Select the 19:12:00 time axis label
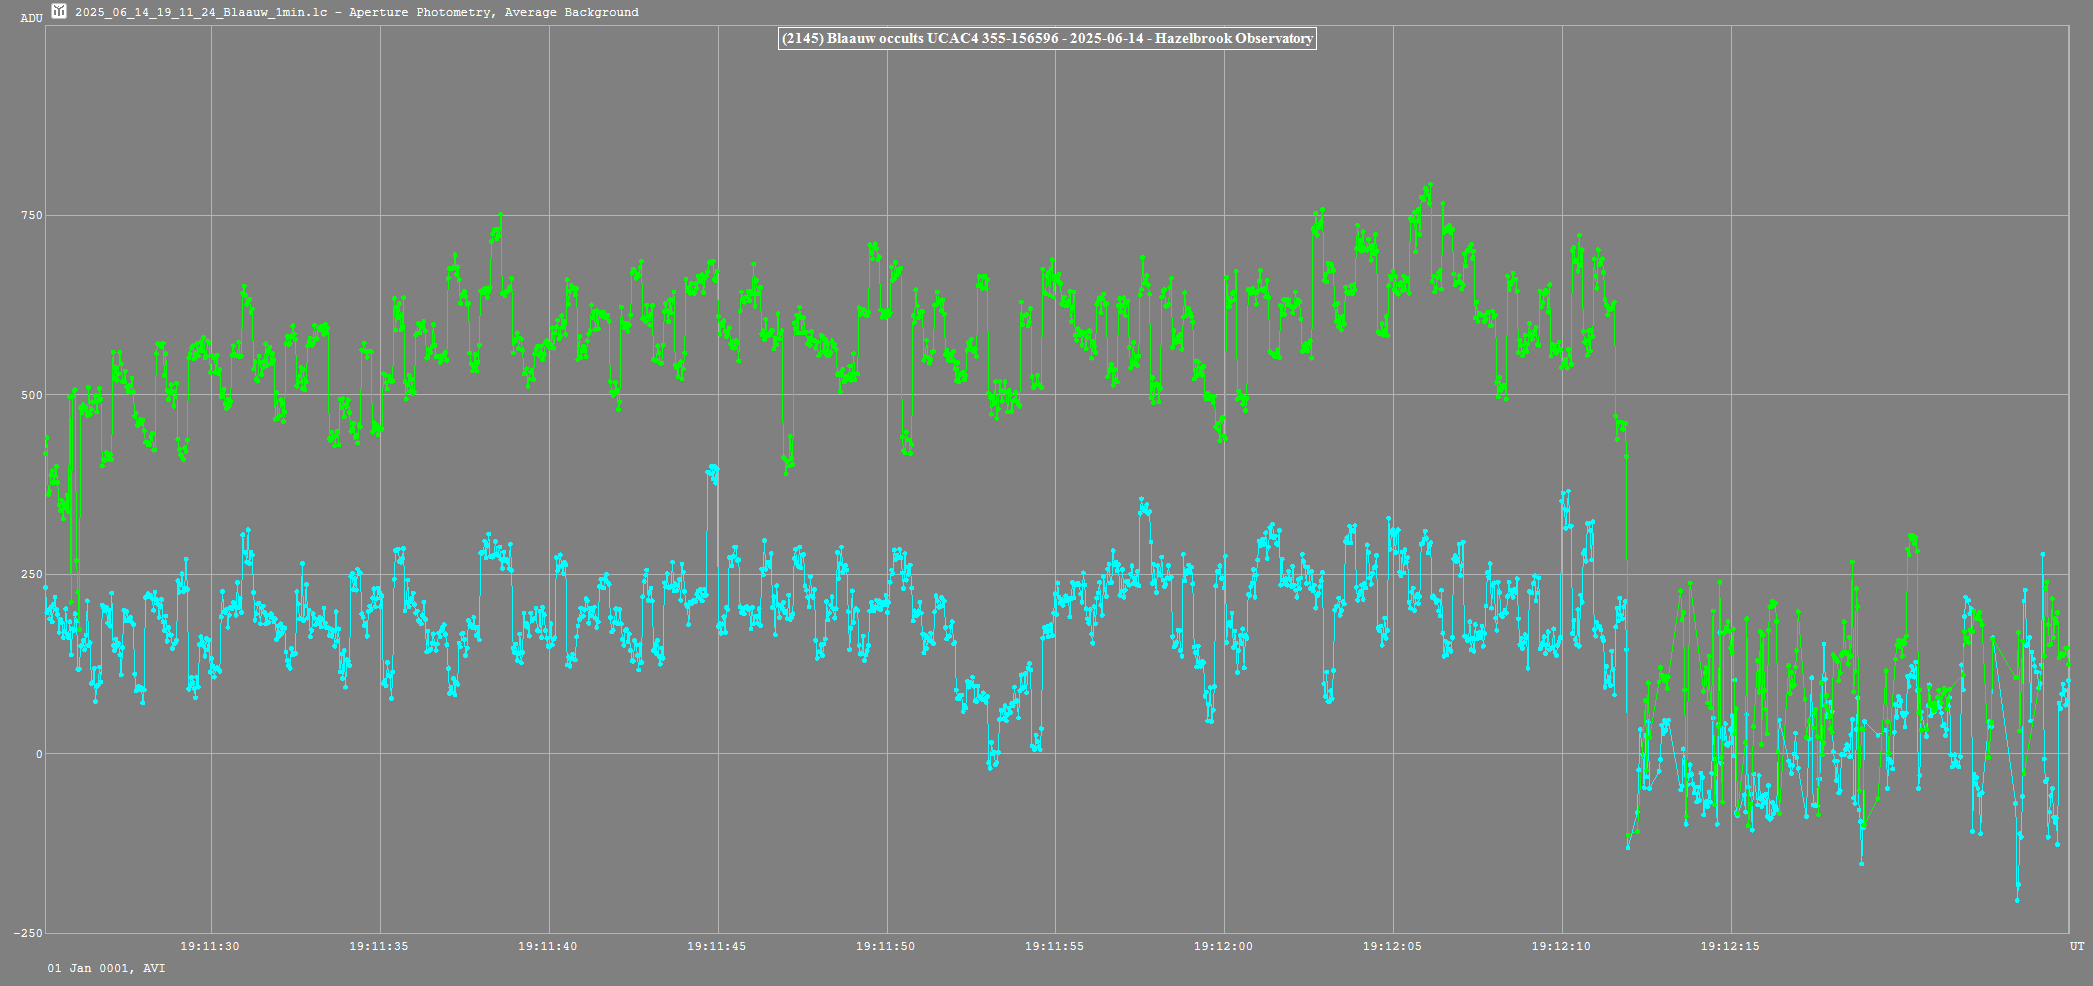This screenshot has height=986, width=2093. pos(1224,946)
